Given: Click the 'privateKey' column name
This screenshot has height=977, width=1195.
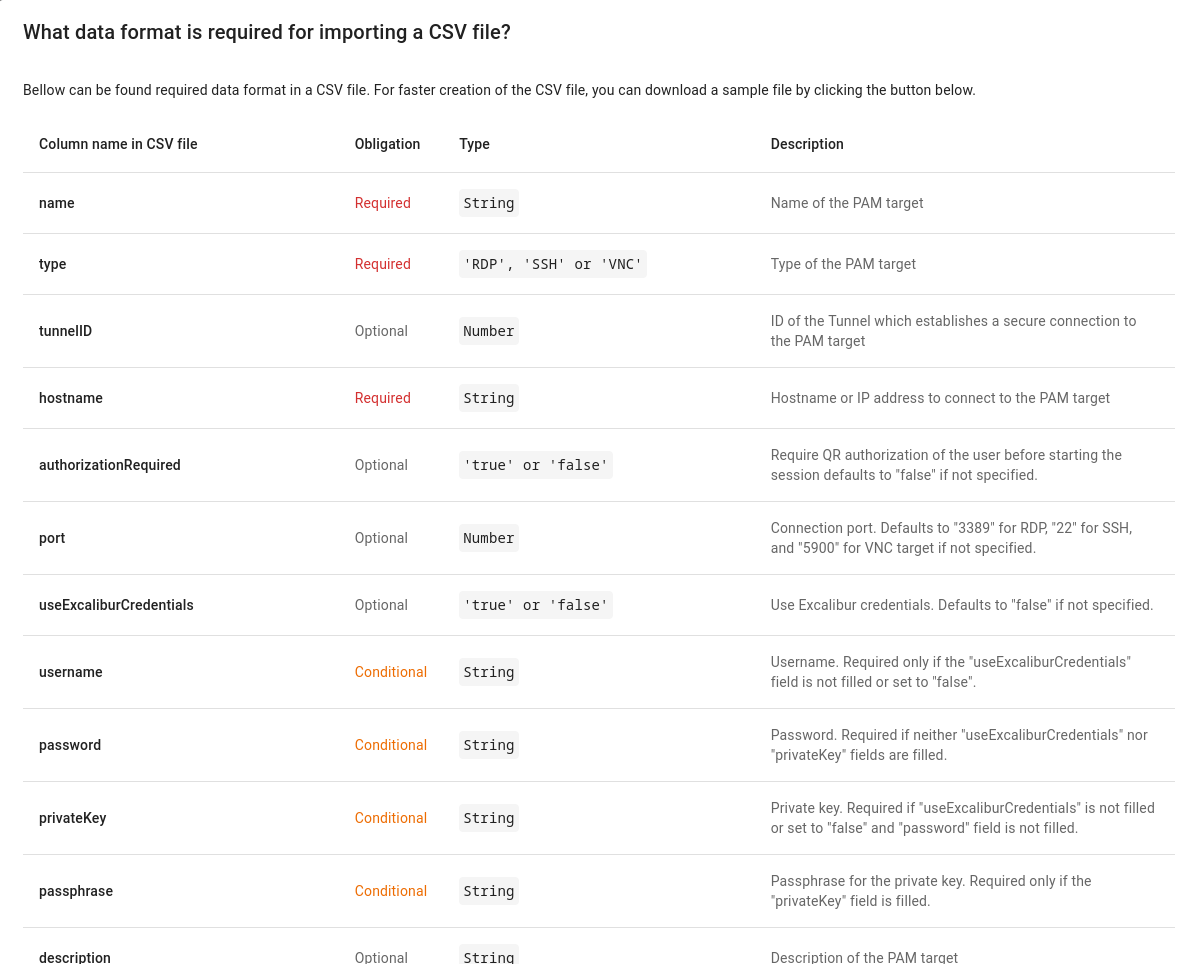Looking at the screenshot, I should click(73, 818).
